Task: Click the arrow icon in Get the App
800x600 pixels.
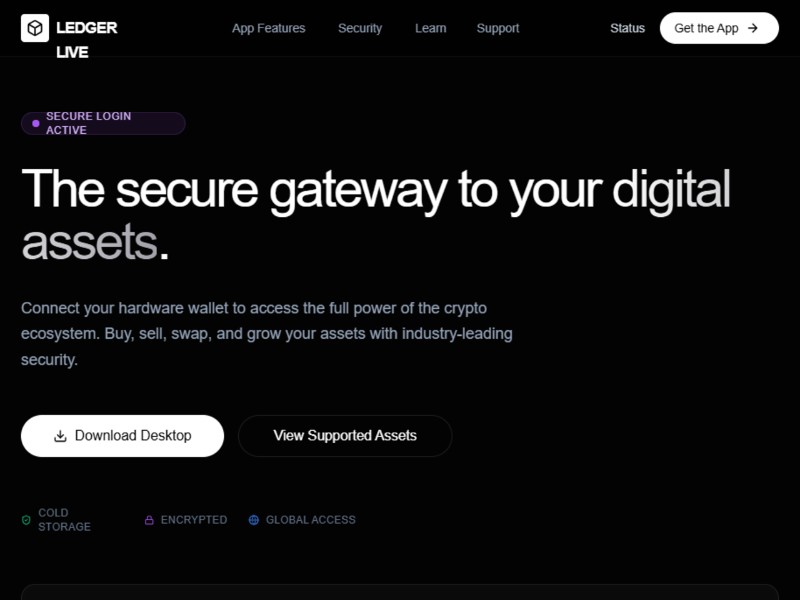Action: 753,28
